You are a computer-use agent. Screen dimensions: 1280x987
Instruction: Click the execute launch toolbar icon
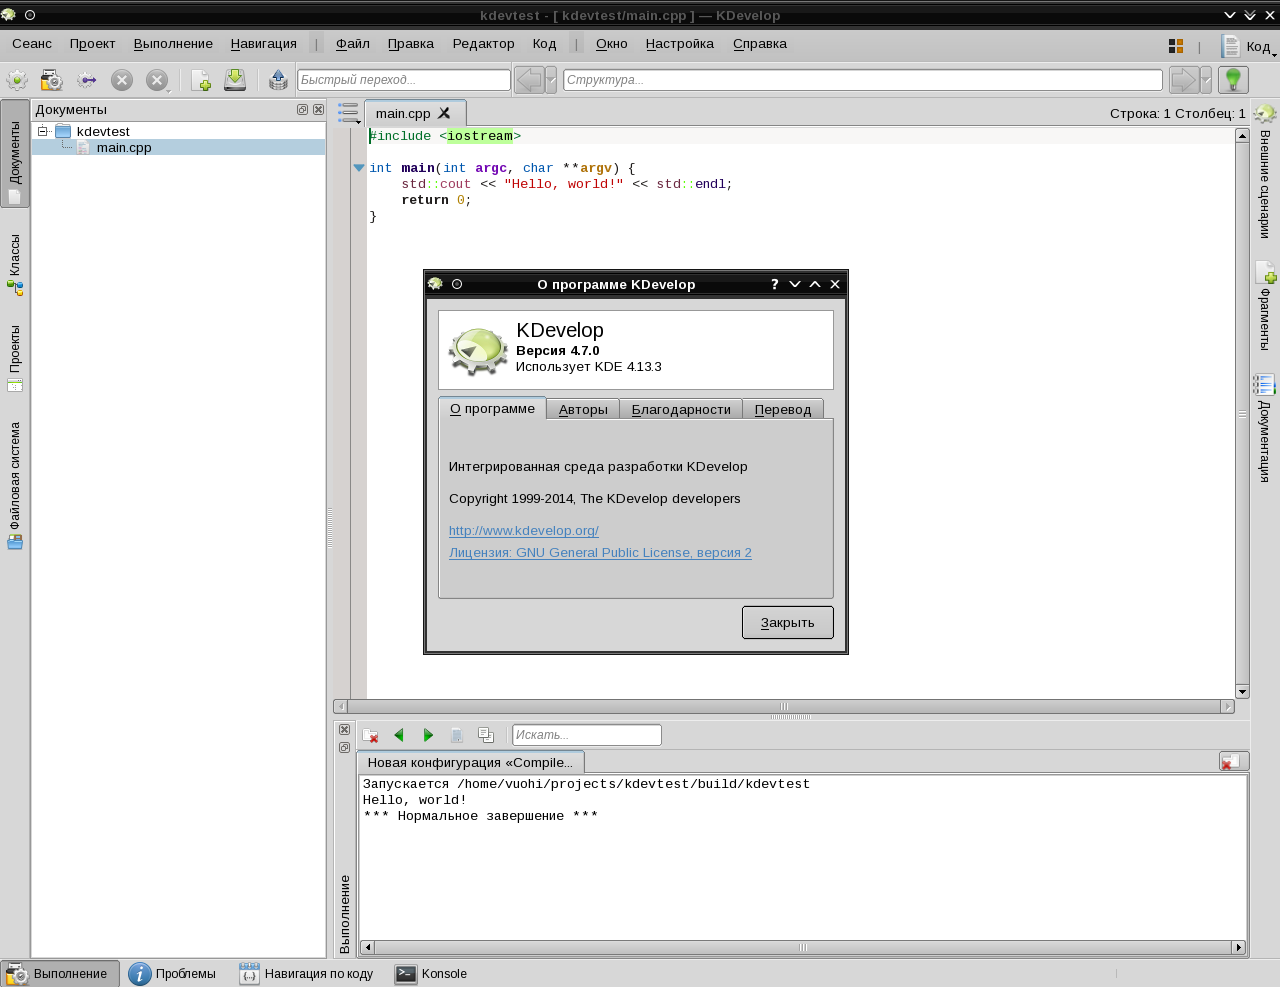(x=52, y=80)
